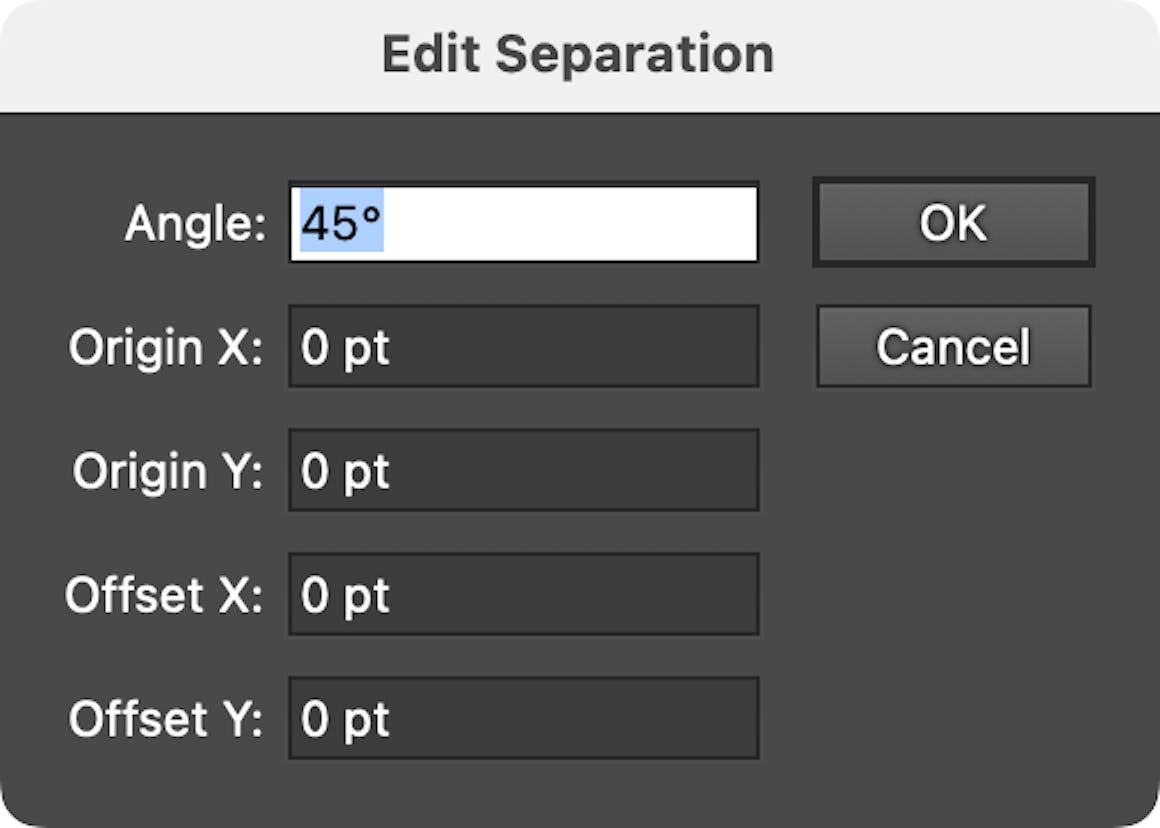Click the degree symbol in Angle field
Image resolution: width=1160 pixels, height=828 pixels.
click(x=370, y=215)
